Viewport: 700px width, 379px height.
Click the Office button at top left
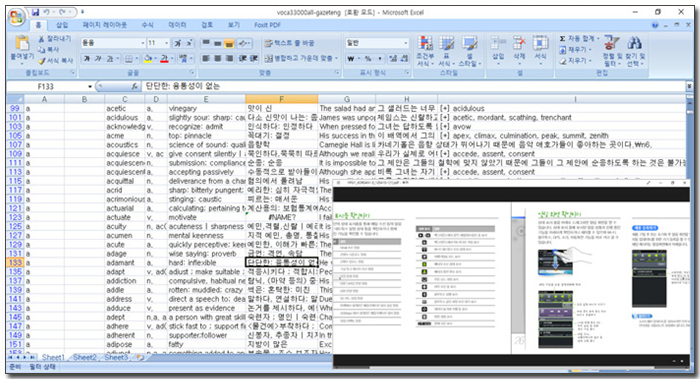pyautogui.click(x=17, y=17)
